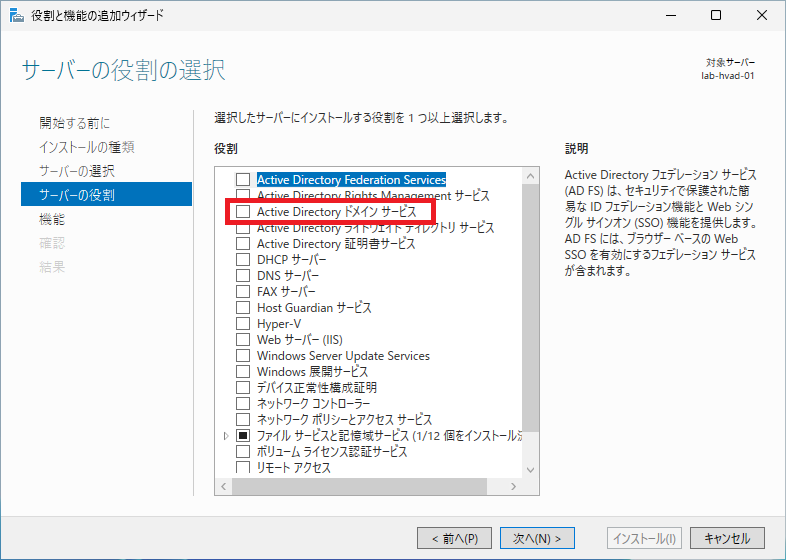The image size is (786, 560).
Task: Select the DHCP サーバー row text
Action: click(292, 260)
